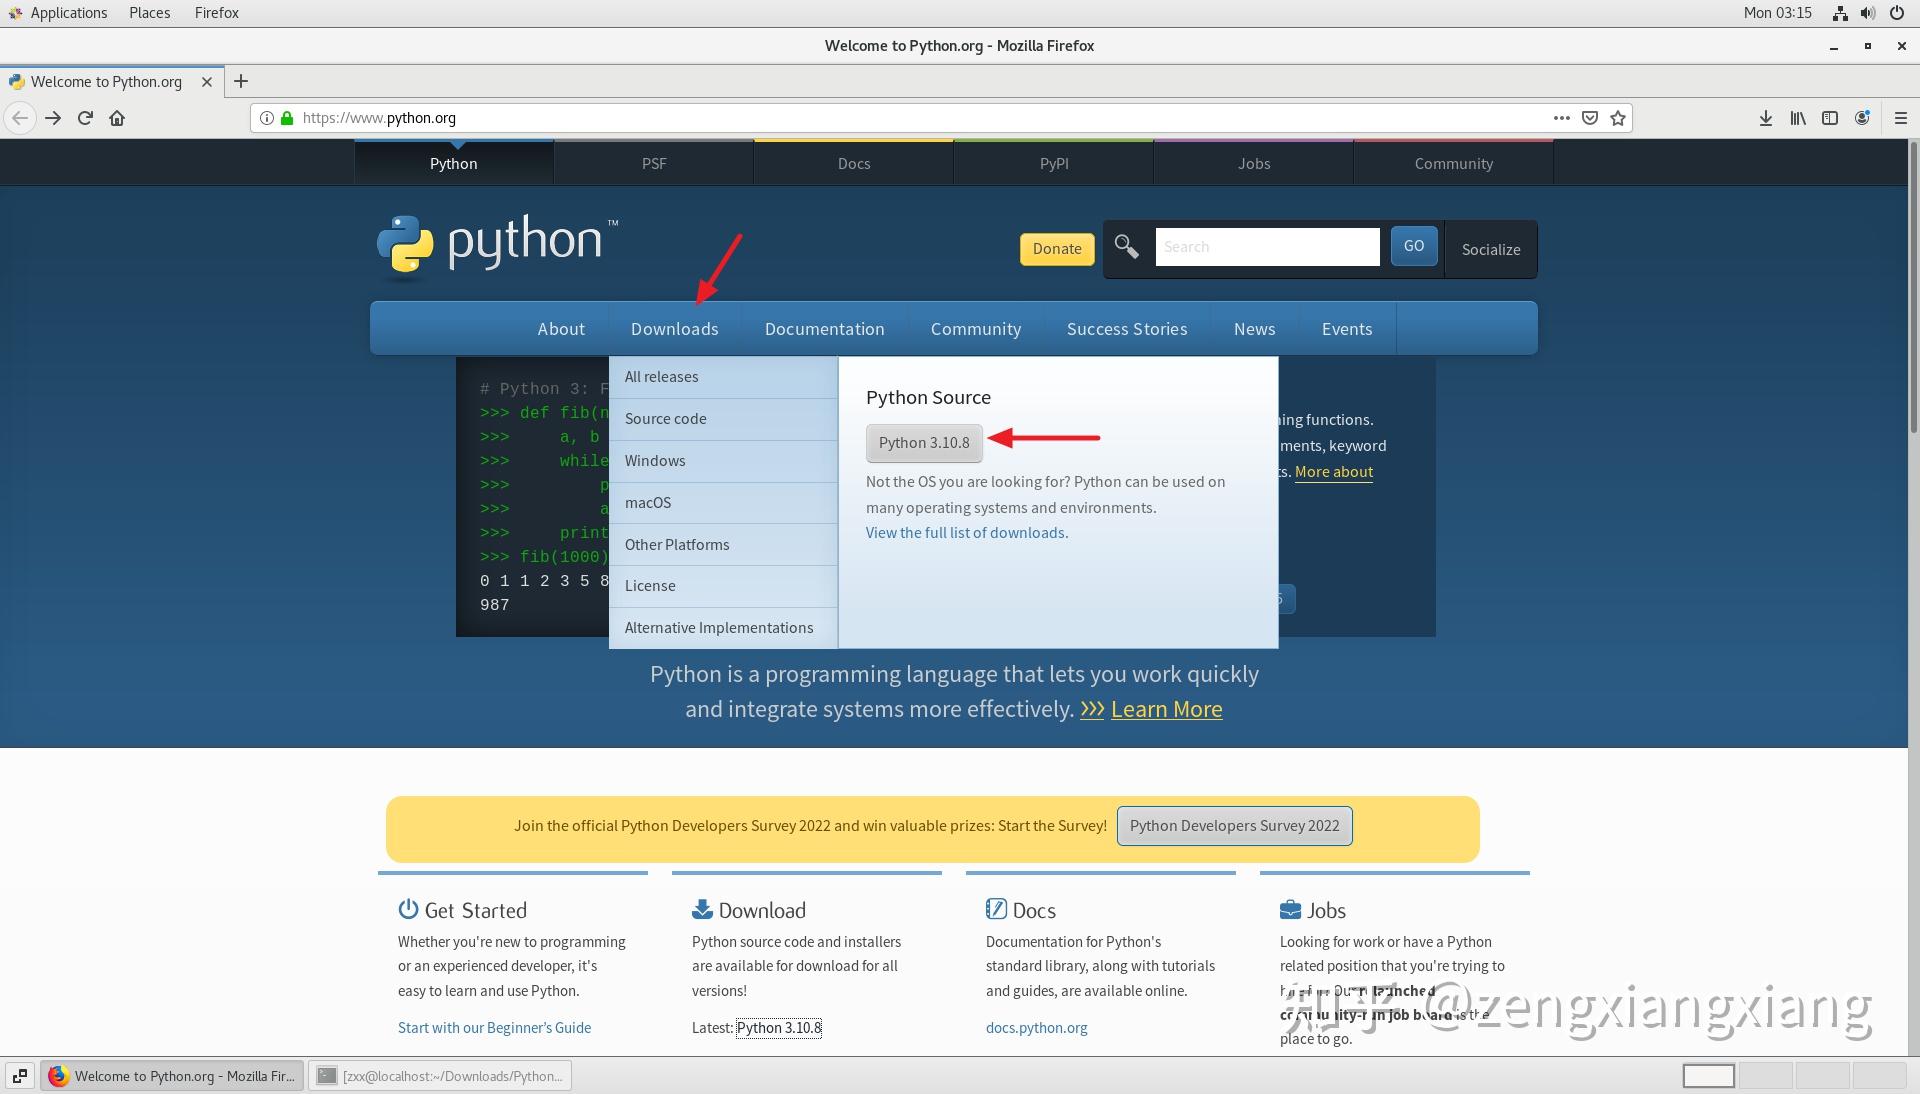Image resolution: width=1920 pixels, height=1094 pixels.
Task: Go back with the browser back arrow
Action: 20,118
